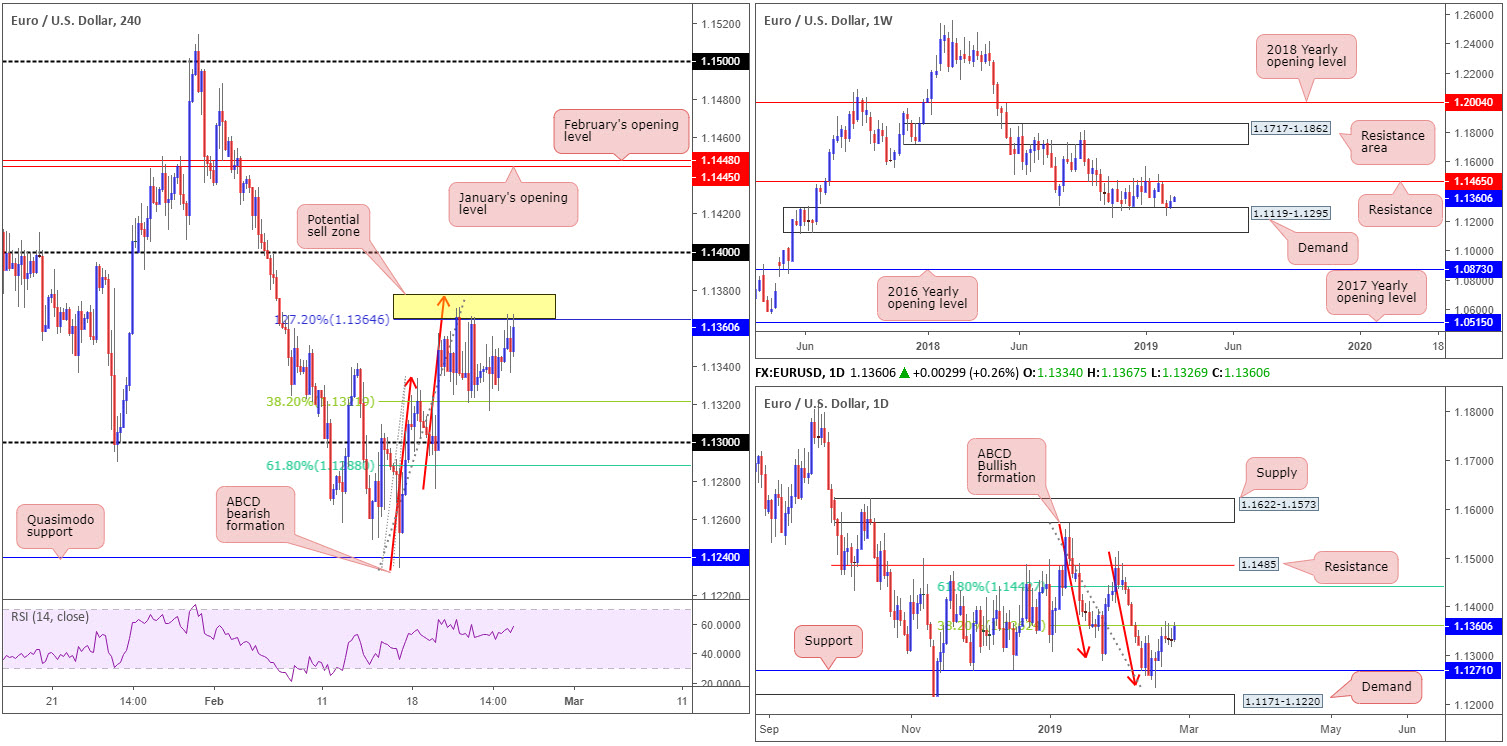Viewport: 1507px width, 746px height.
Task: Click the 1.08730 price label
Action: click(1473, 270)
